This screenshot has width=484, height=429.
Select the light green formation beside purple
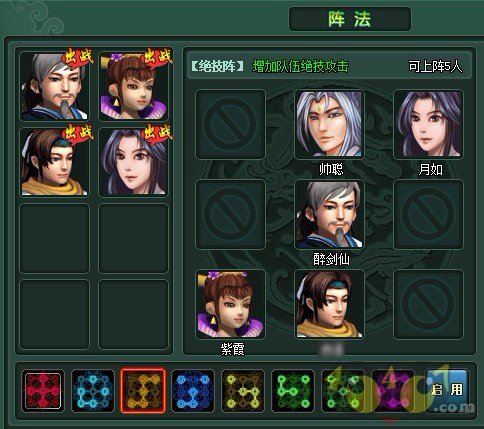[x=343, y=391]
